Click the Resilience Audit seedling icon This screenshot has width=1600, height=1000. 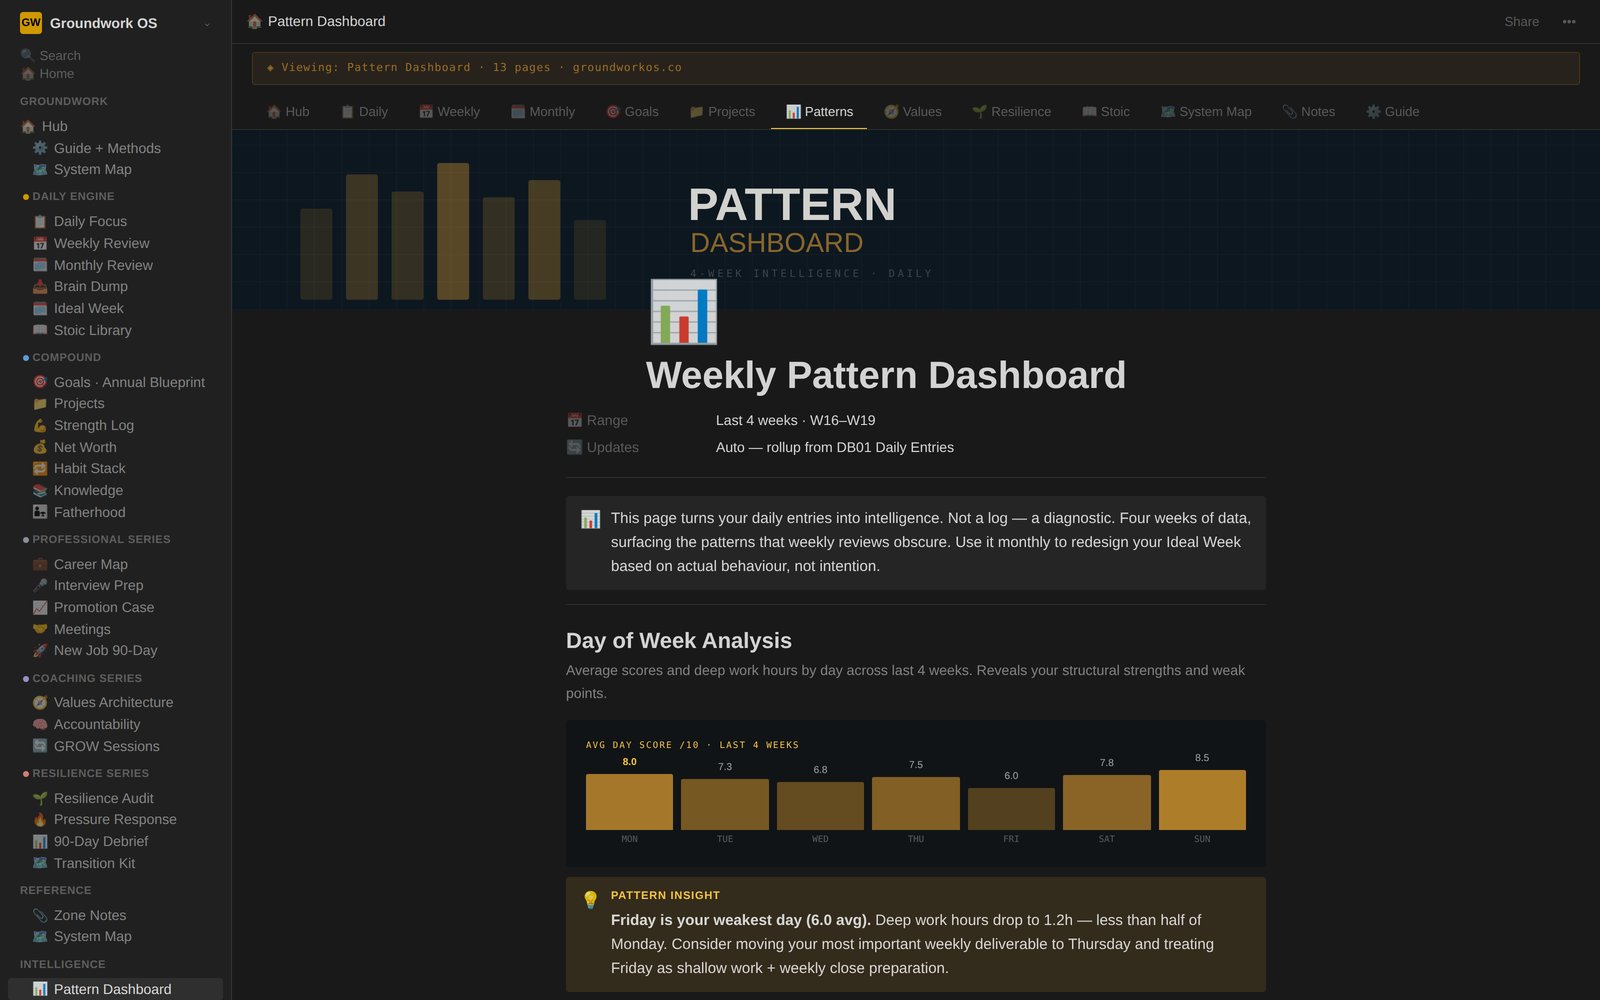(40, 798)
